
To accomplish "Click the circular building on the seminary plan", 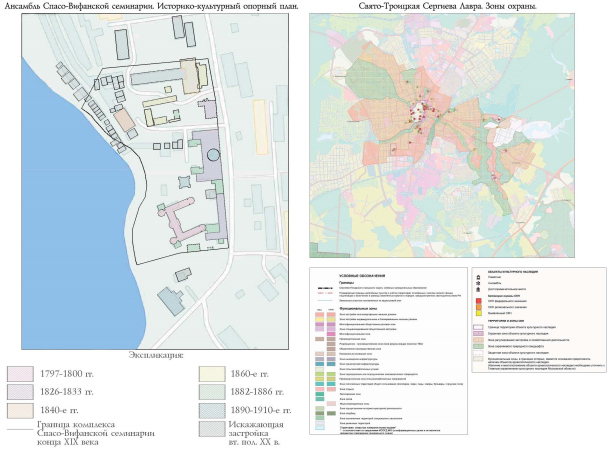I will tap(213, 155).
